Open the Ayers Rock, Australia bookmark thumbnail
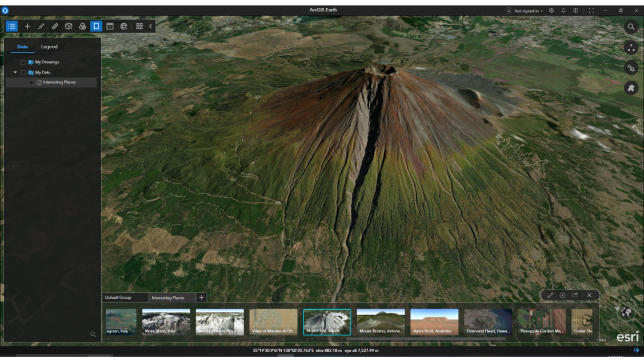The height and width of the screenshot is (363, 644). pos(434,322)
